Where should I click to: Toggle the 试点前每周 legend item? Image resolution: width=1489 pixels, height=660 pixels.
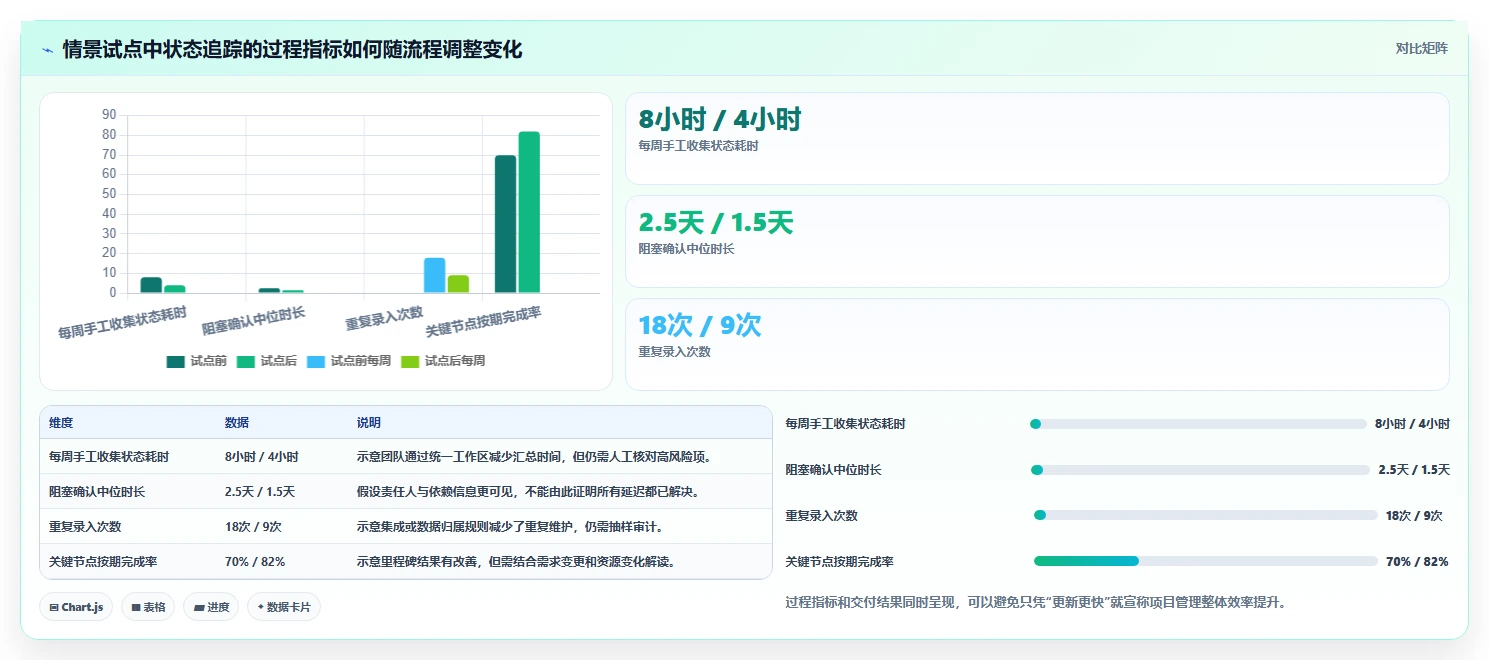pos(349,361)
